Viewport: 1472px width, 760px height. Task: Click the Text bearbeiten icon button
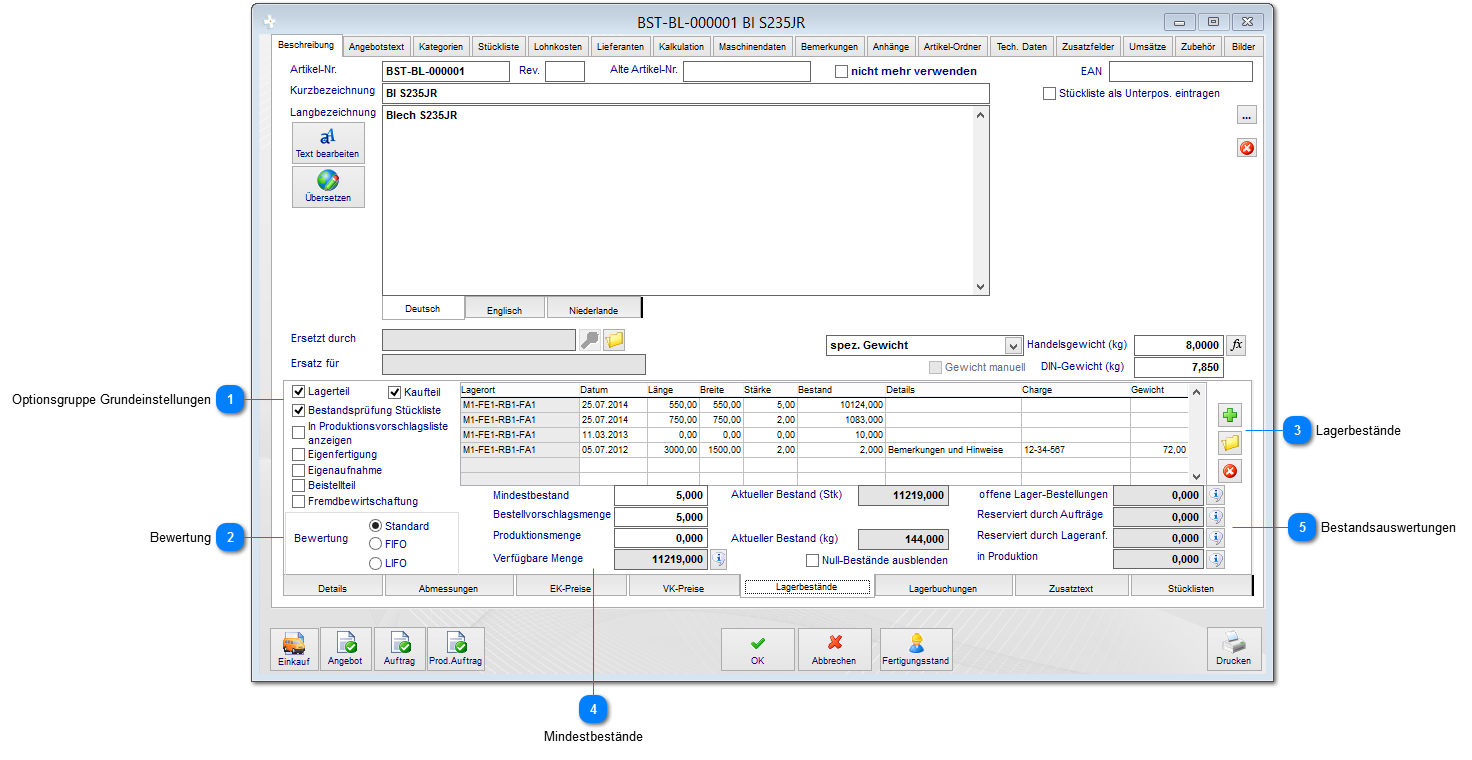coord(328,142)
